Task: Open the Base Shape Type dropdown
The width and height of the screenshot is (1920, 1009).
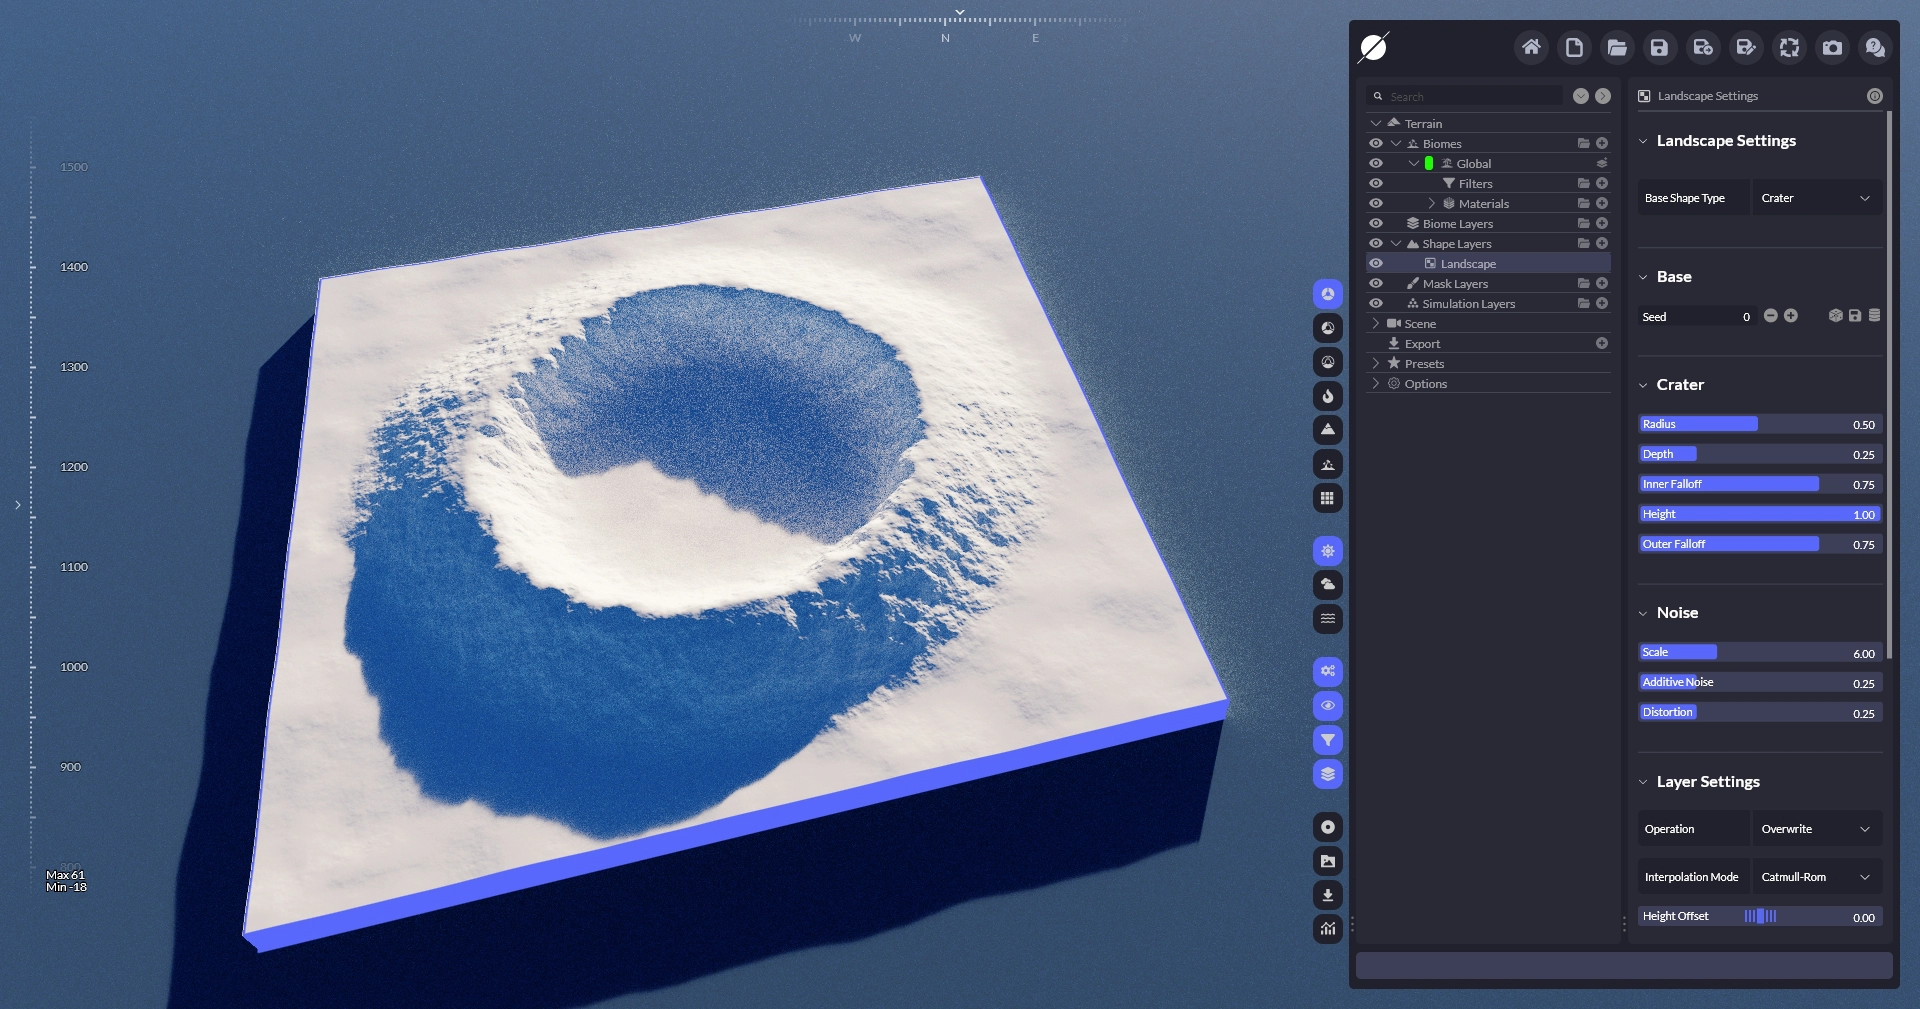Action: click(1815, 198)
